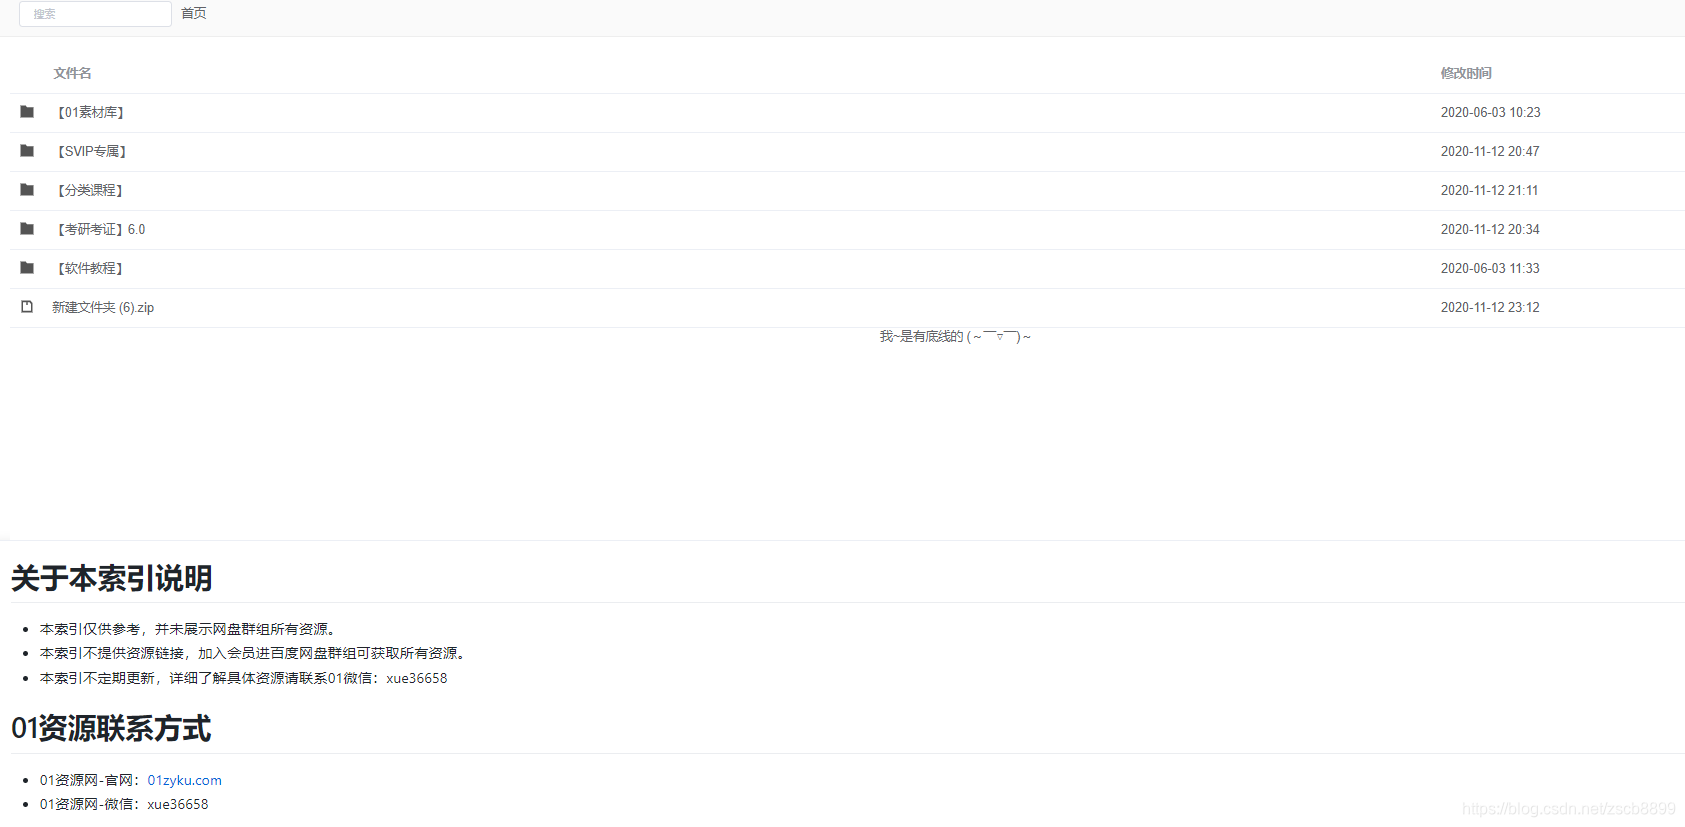
Task: Click date 2020-11-12 20:47
Action: (1490, 151)
